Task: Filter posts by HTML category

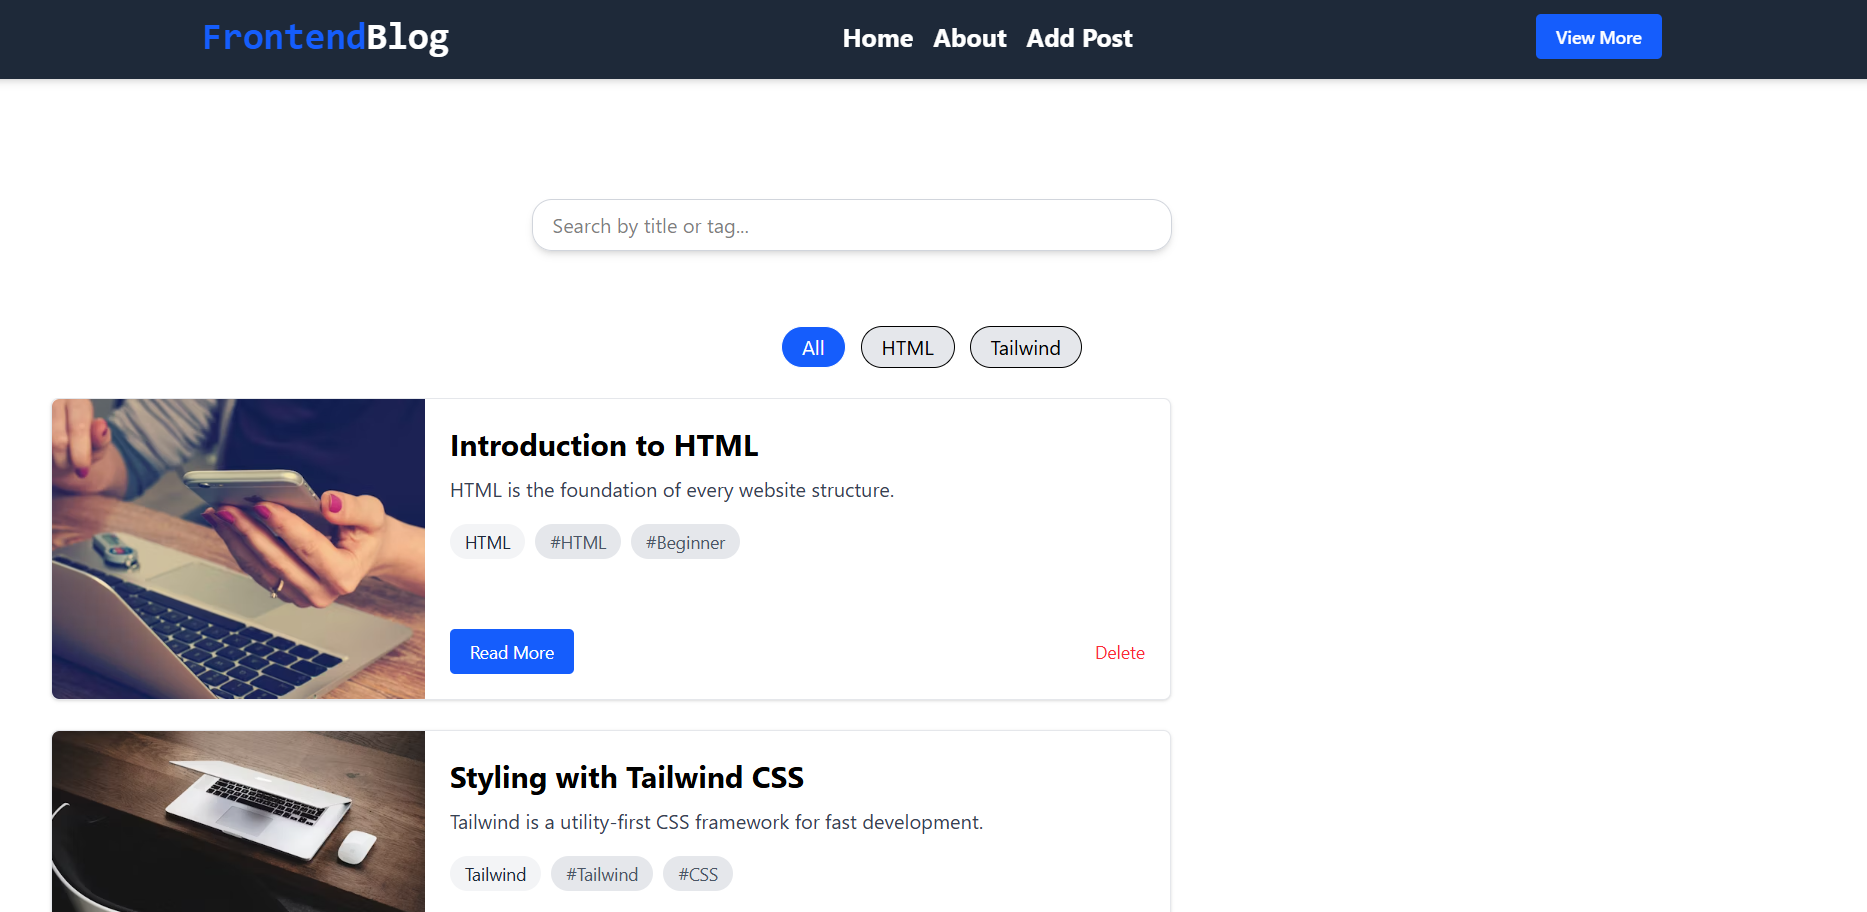Action: (907, 347)
